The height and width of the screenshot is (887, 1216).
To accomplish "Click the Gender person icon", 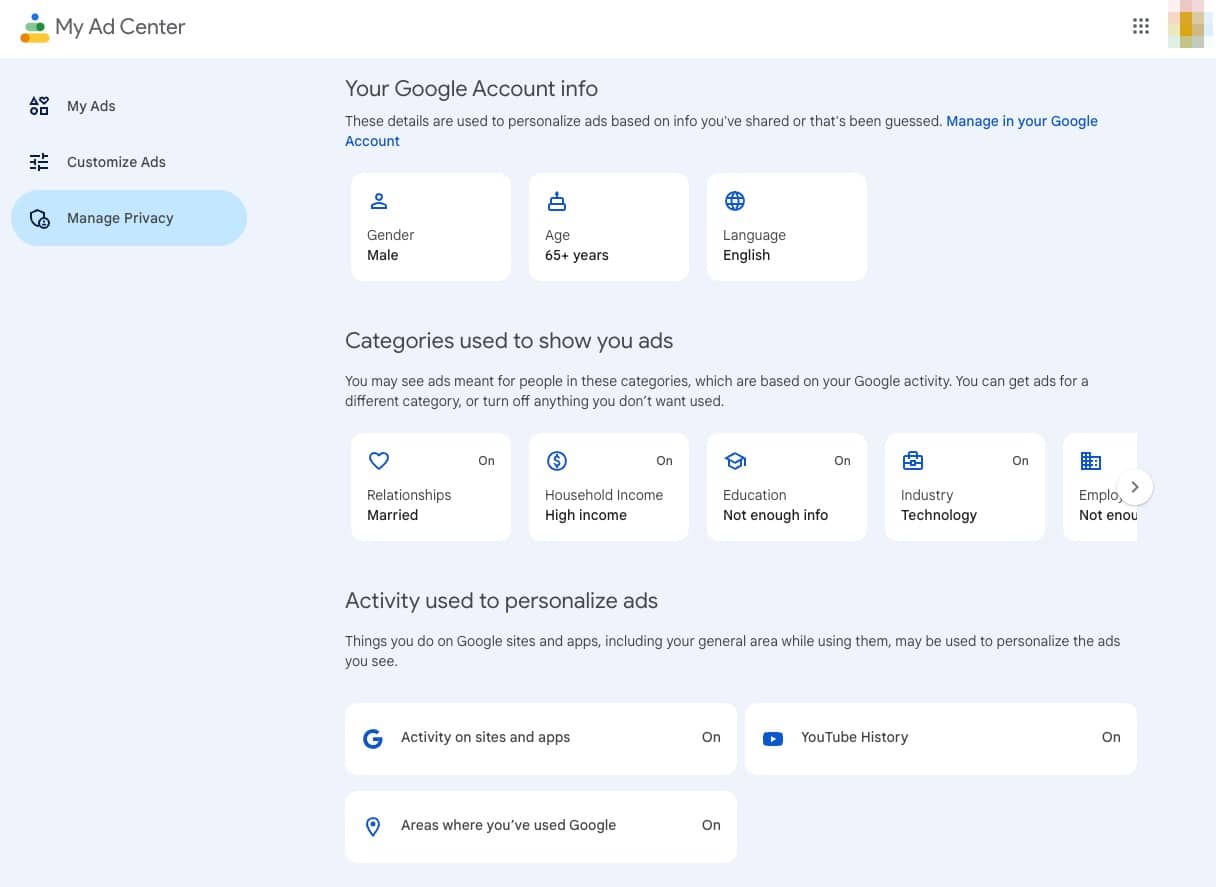I will (379, 201).
